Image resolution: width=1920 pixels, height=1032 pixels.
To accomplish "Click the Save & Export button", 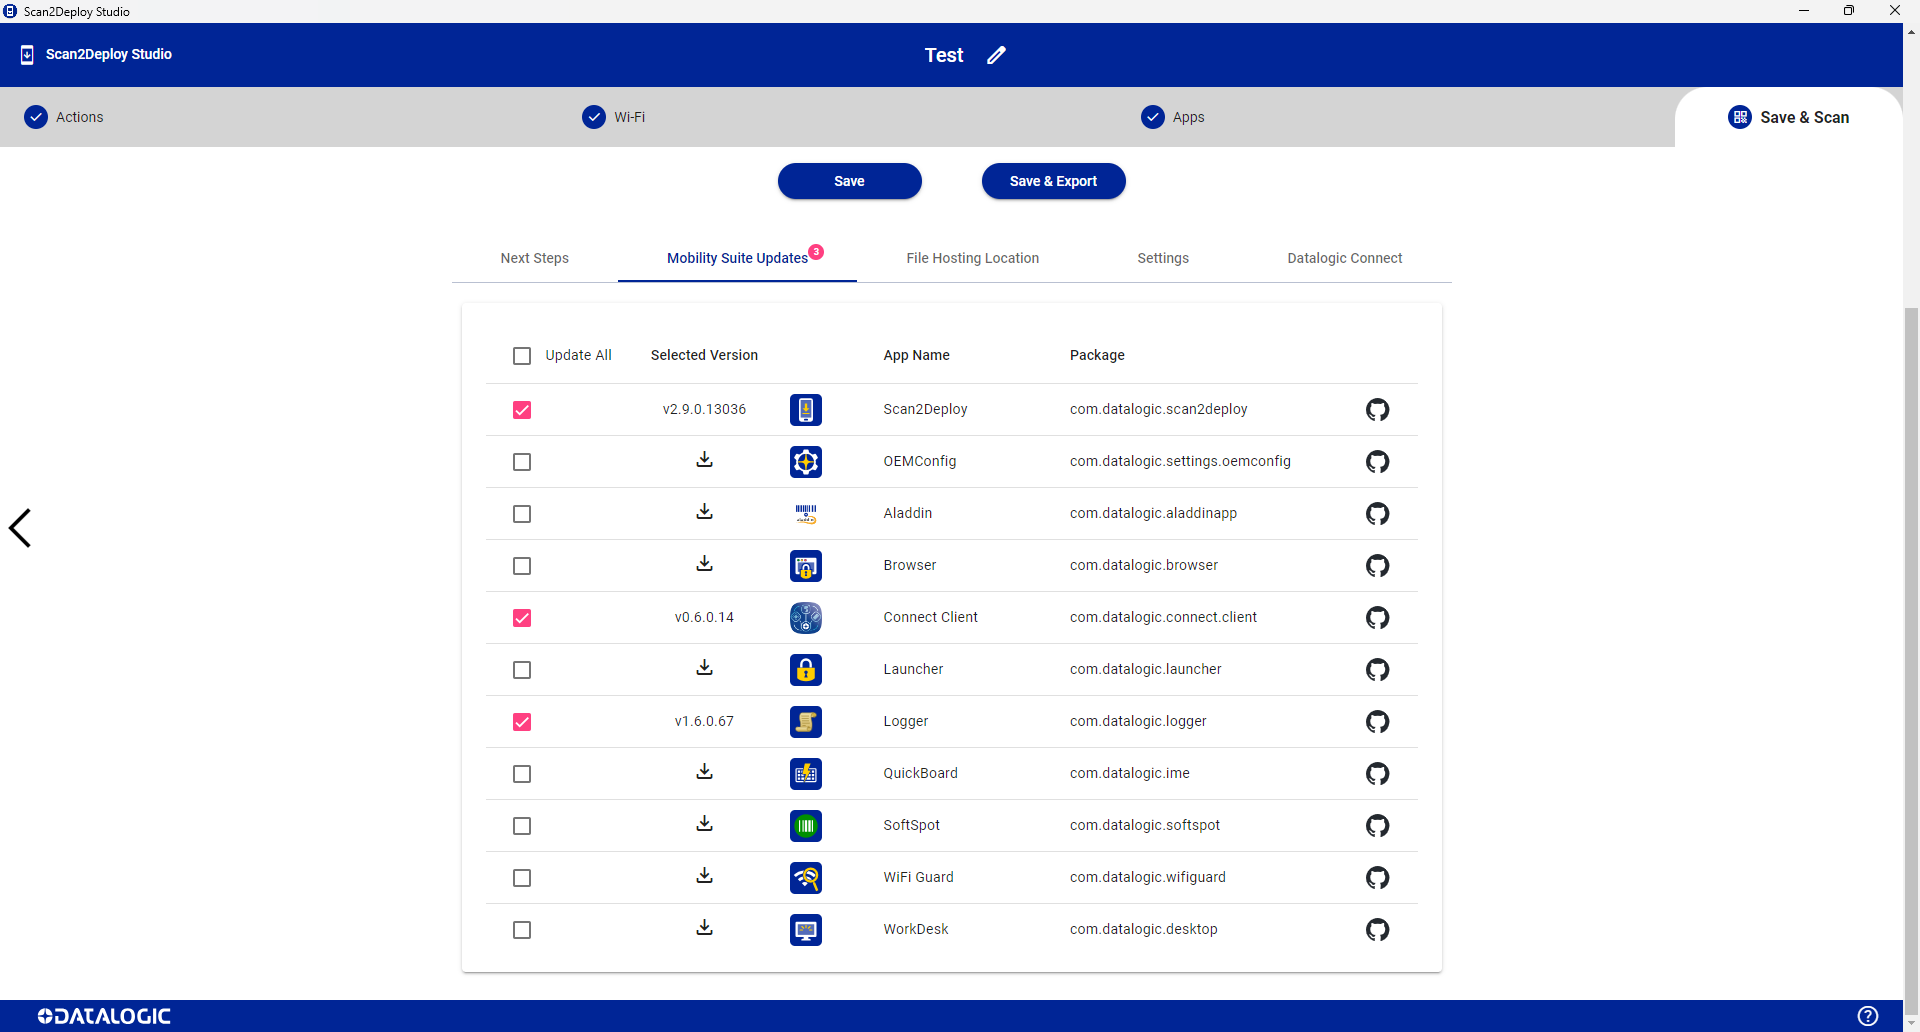I will tap(1054, 181).
